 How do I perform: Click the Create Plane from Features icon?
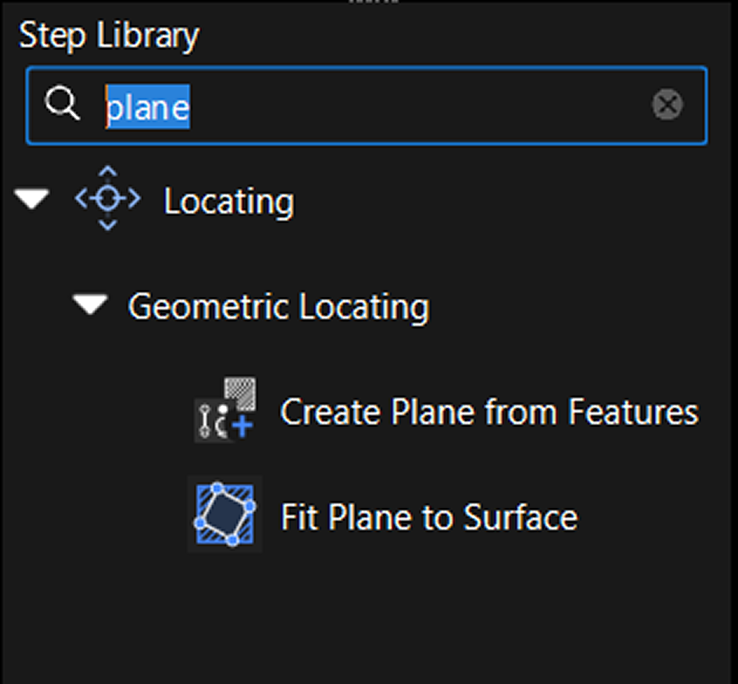[x=224, y=410]
